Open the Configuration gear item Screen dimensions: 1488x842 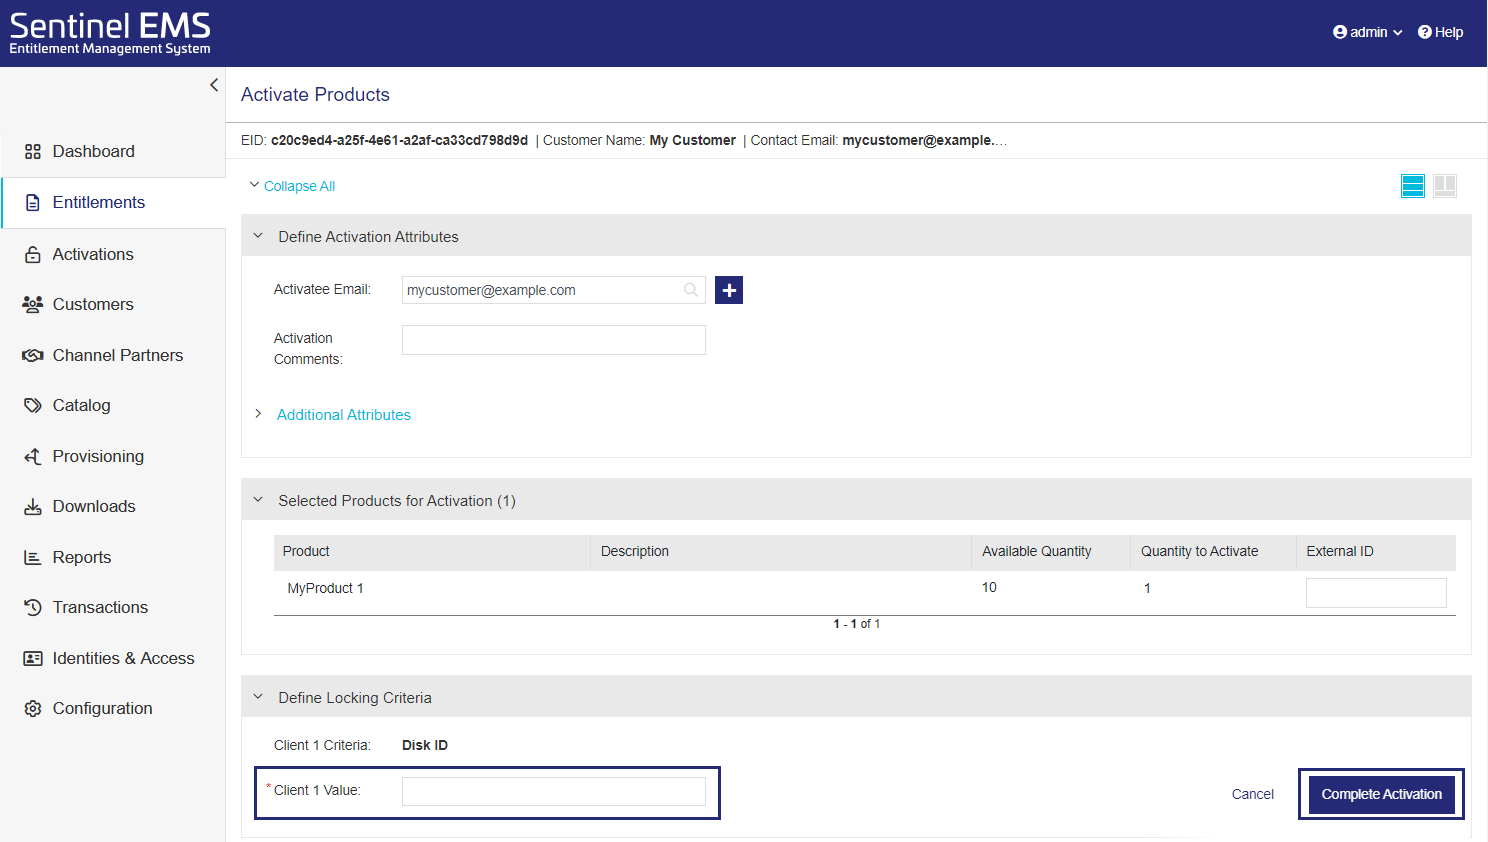click(102, 708)
